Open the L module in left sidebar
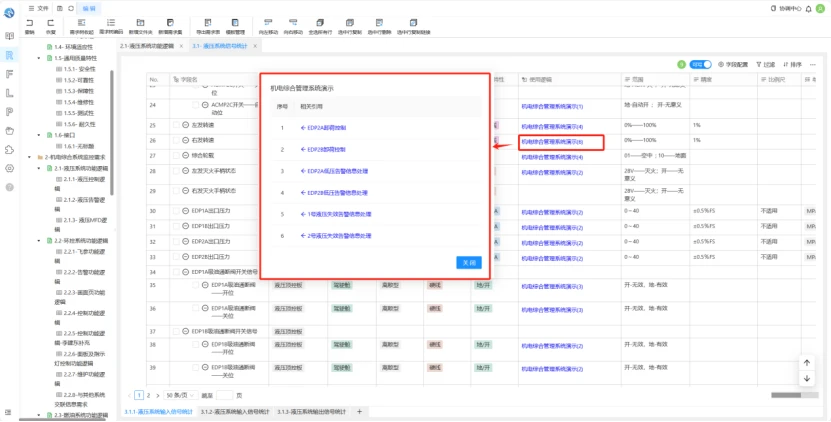 click(10, 93)
